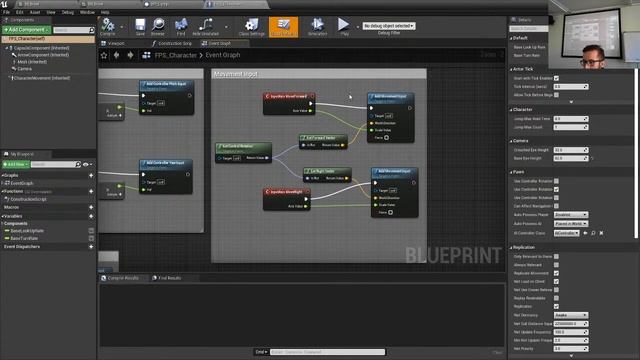Viewport: 640px width, 360px height.
Task: Click the Components search magnifier icon
Action: point(91,30)
